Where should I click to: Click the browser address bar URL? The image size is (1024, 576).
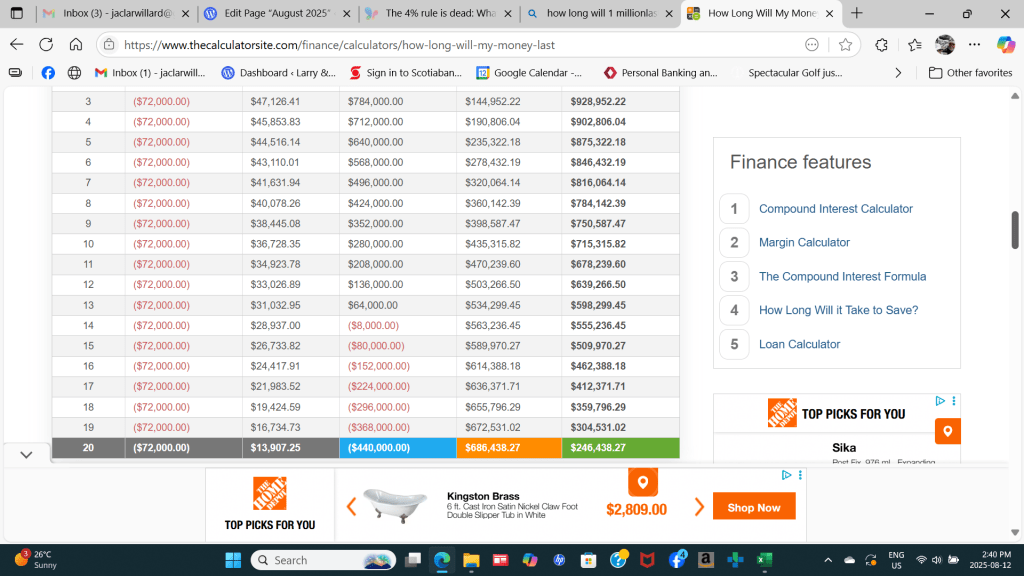tap(340, 45)
